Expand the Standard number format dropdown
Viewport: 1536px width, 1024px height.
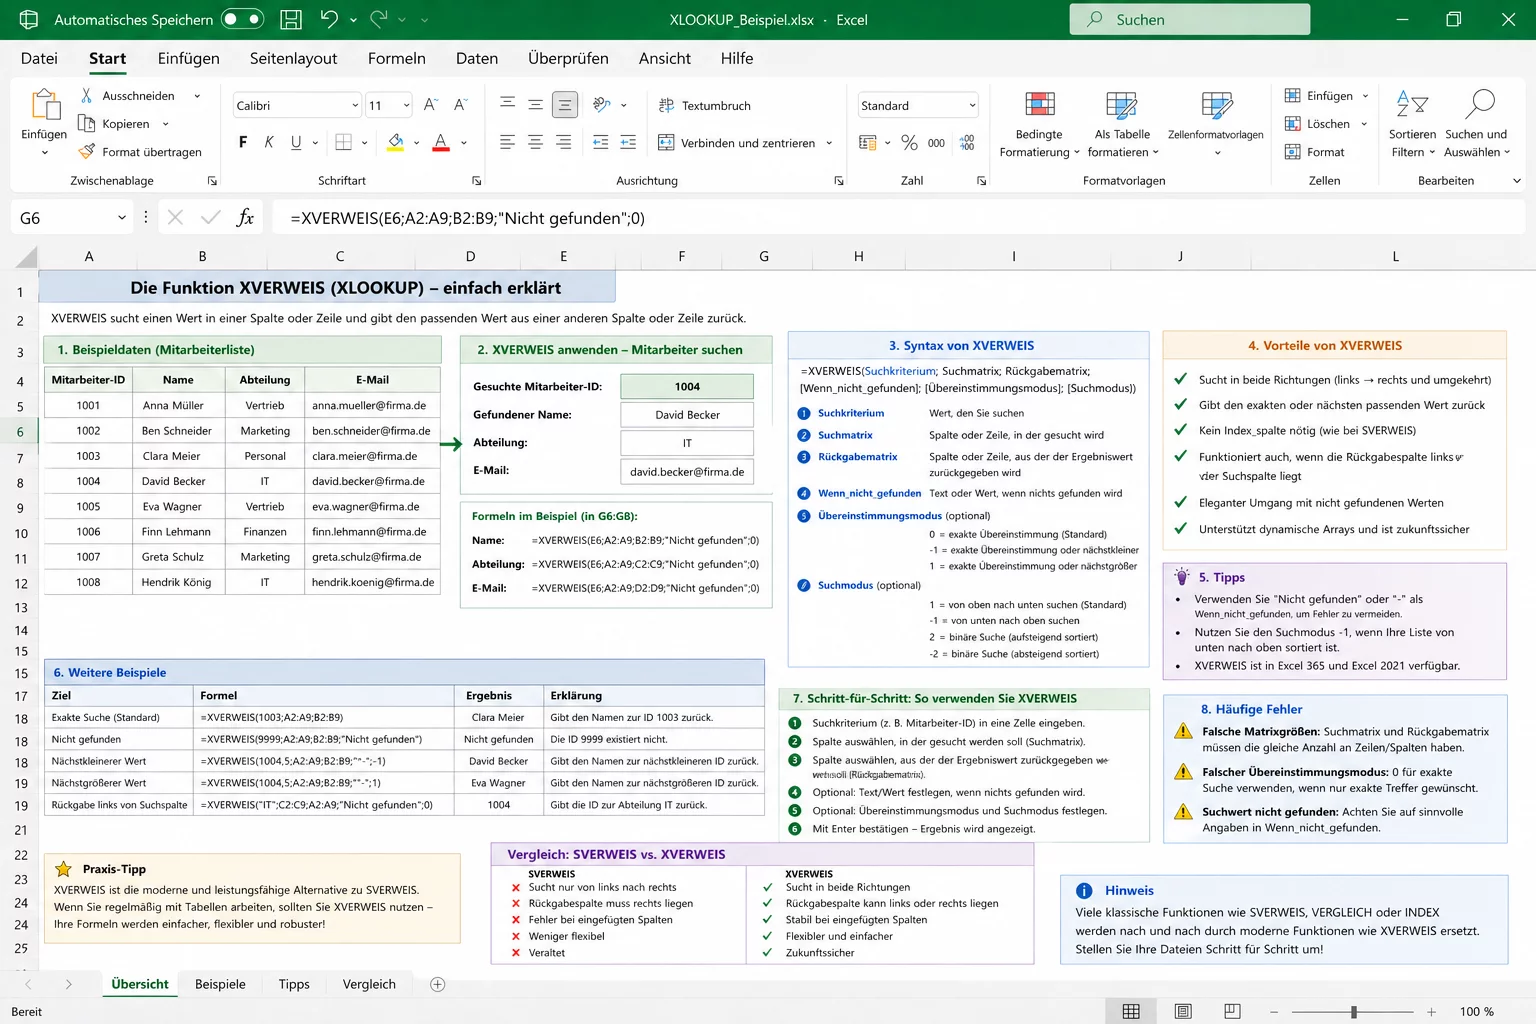pyautogui.click(x=972, y=106)
